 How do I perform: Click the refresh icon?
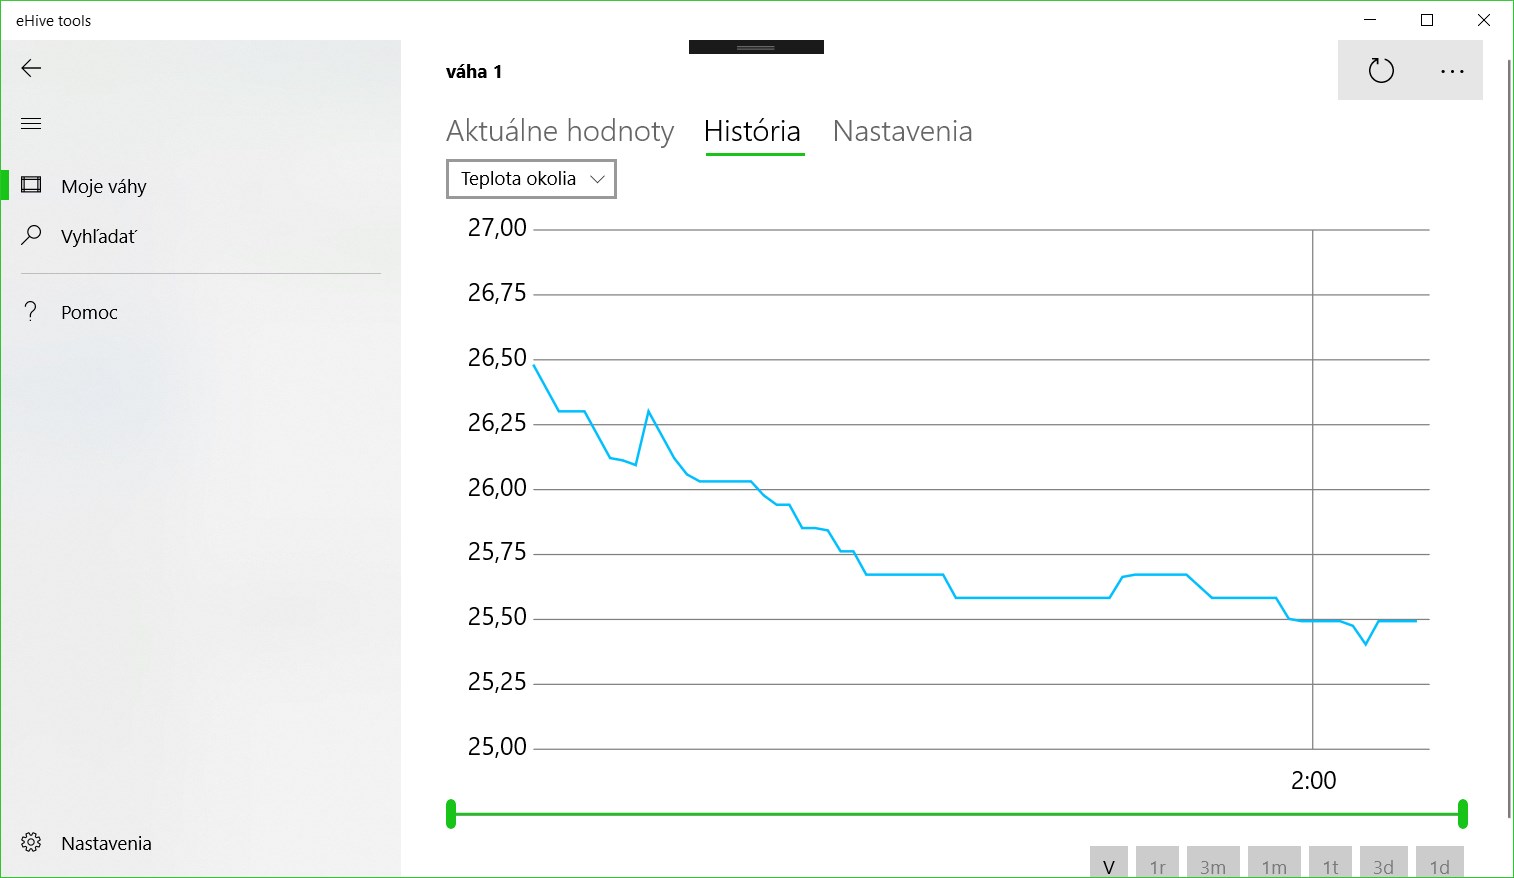tap(1381, 71)
